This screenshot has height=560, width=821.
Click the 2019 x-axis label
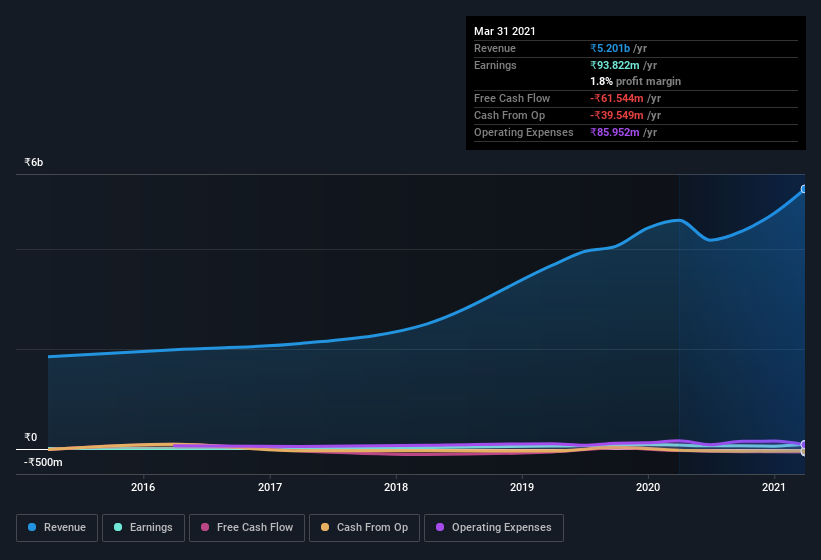[522, 487]
